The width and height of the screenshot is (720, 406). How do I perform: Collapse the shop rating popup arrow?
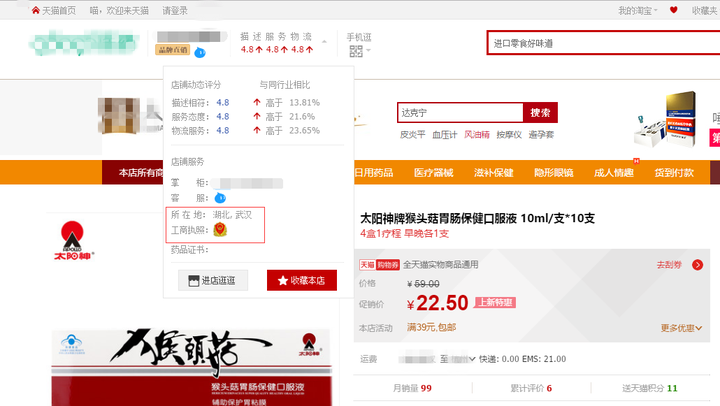pyautogui.click(x=324, y=42)
